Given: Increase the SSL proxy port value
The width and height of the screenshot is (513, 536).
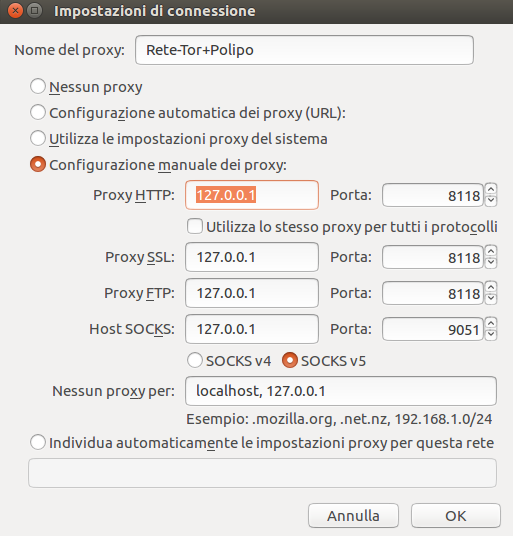Looking at the screenshot, I should coord(491,251).
